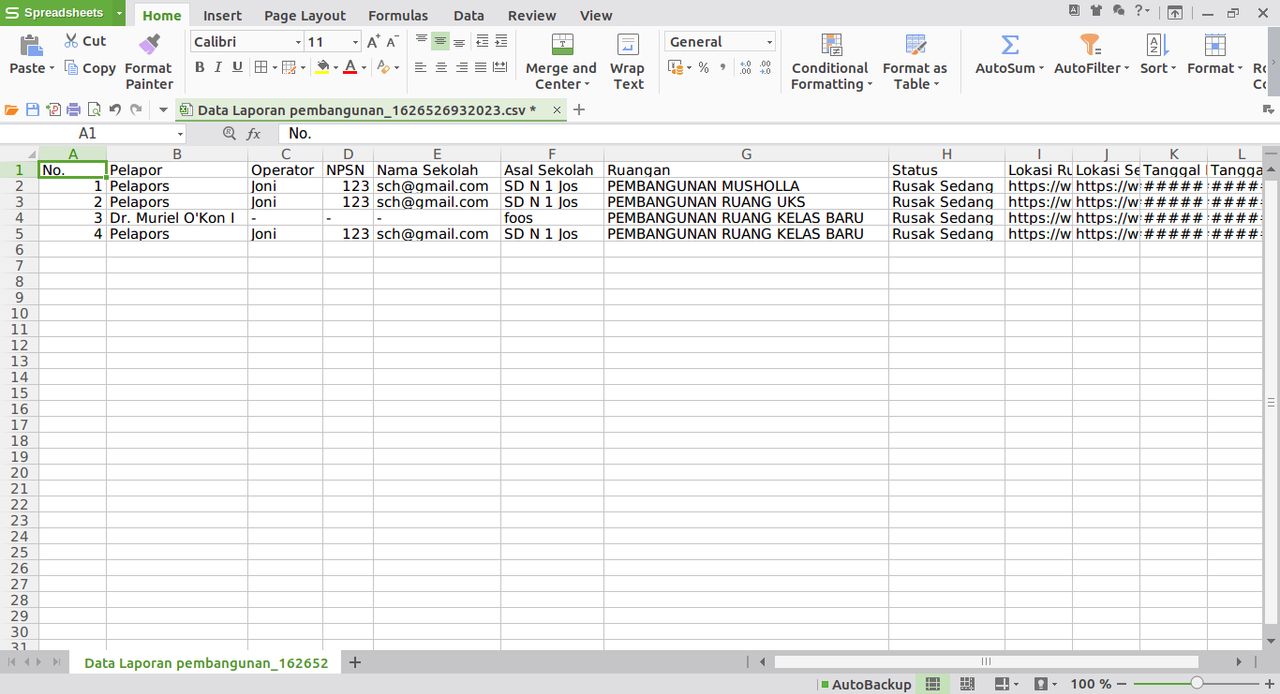Switch to the Review tab
1280x694 pixels.
tap(532, 15)
